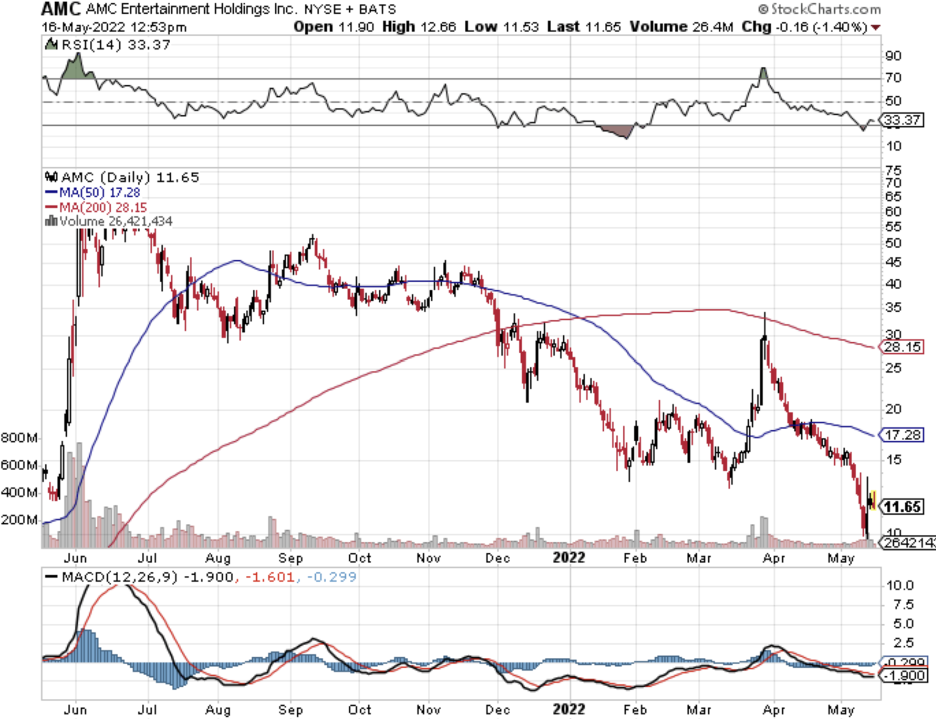Click the 10.0 level on MACD axis
The image size is (936, 720).
click(900, 586)
